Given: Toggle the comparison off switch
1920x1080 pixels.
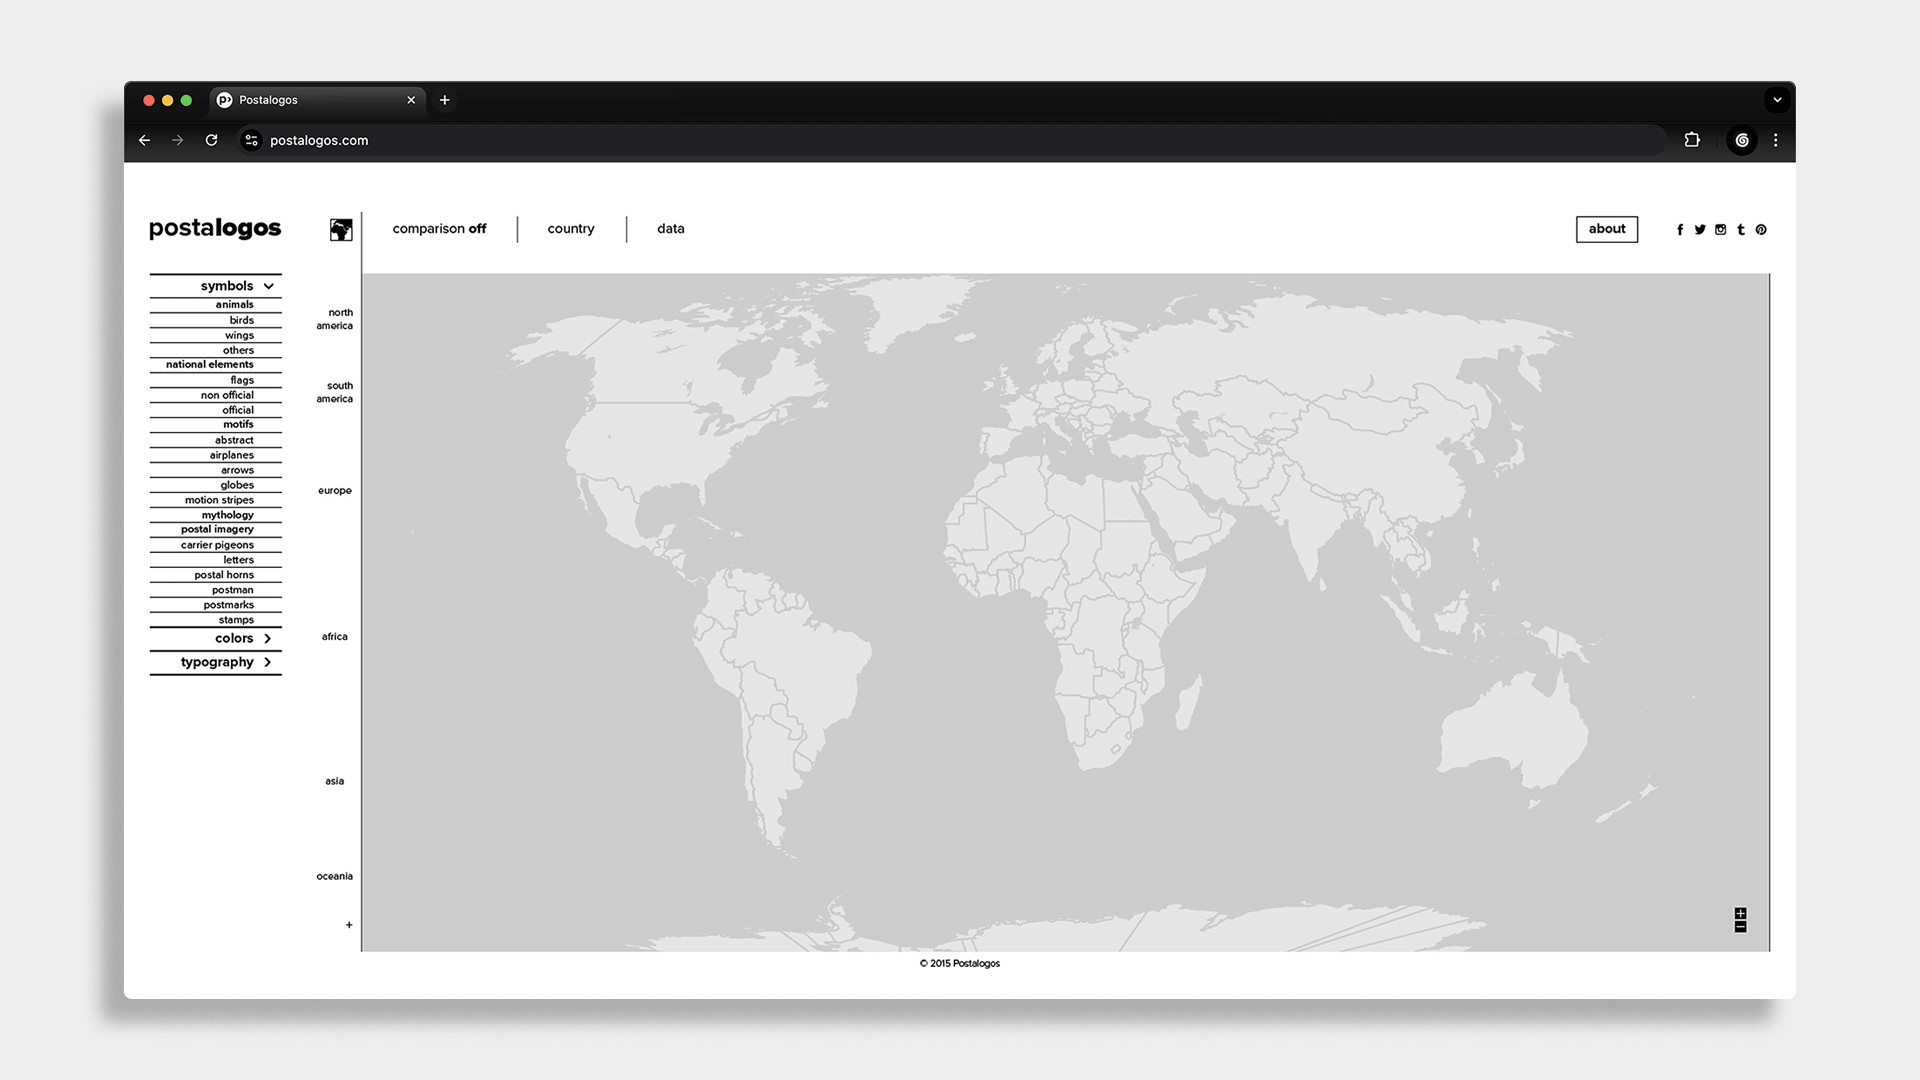Looking at the screenshot, I should click(439, 229).
